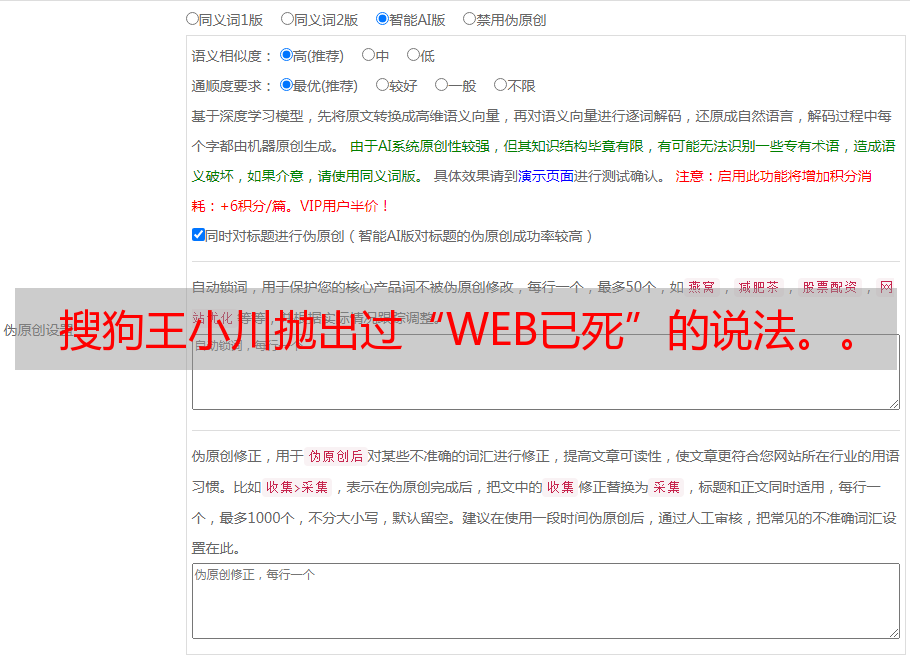Set 通顺度要求 to 最优(推荐)
This screenshot has height=658, width=911.
[x=286, y=85]
